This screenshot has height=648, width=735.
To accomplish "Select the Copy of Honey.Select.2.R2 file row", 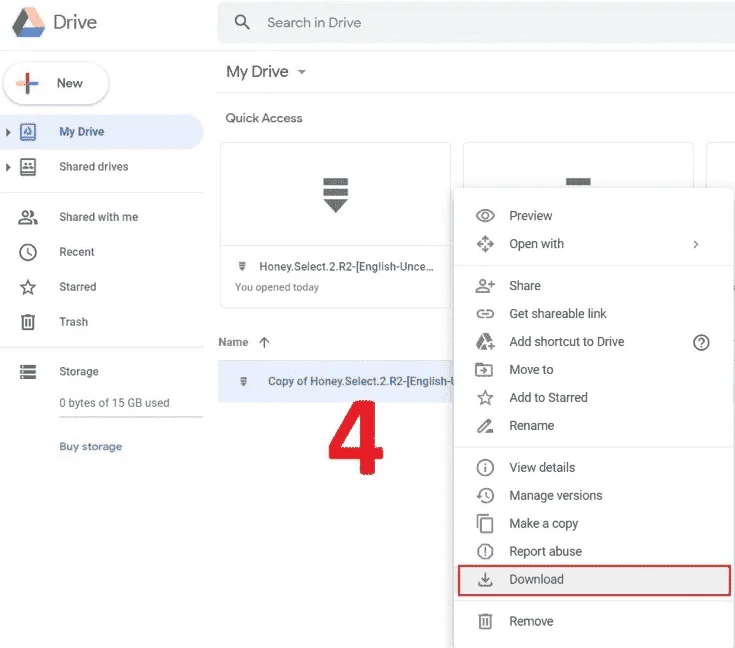I will pos(336,381).
